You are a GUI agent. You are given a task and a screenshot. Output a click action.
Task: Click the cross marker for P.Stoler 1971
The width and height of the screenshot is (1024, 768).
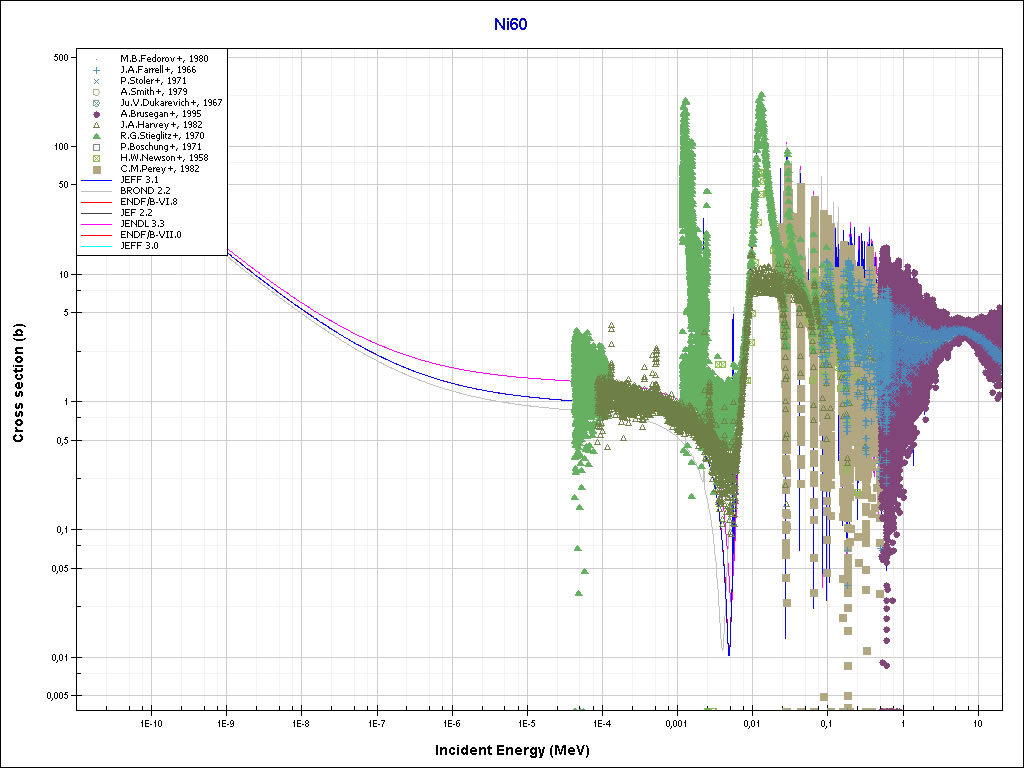(96, 81)
